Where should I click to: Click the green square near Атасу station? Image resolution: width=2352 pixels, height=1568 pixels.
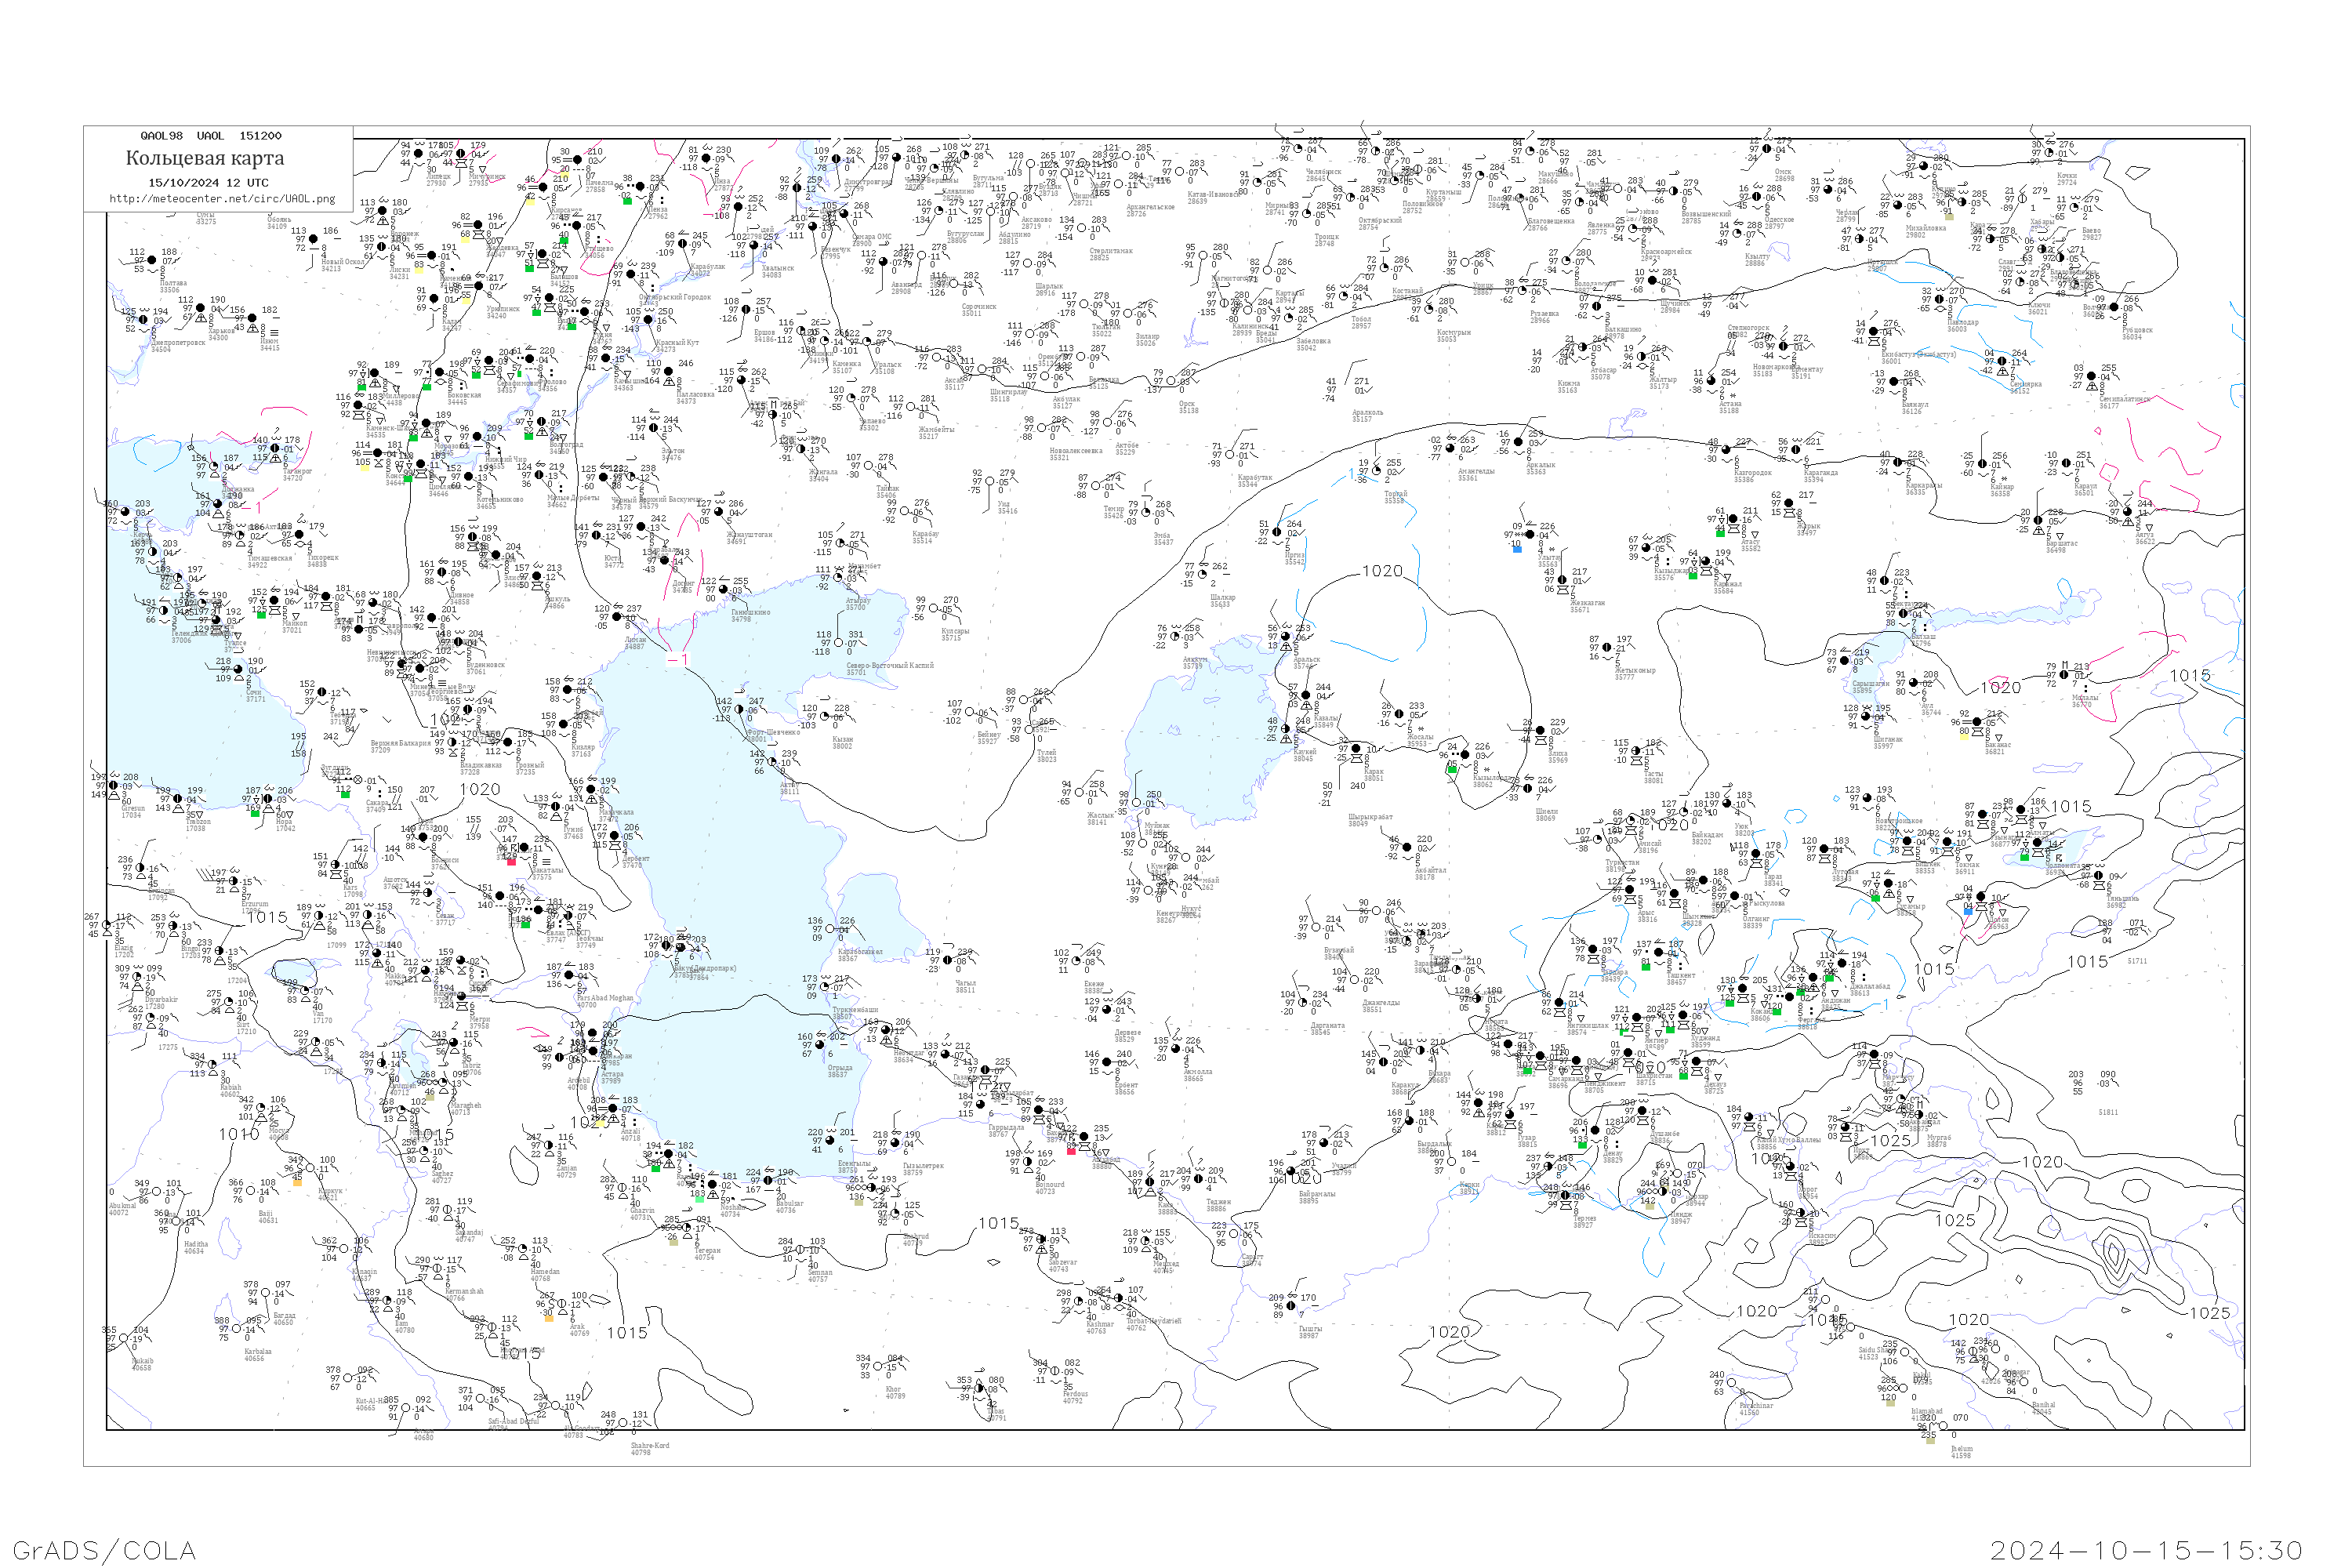tap(1720, 533)
